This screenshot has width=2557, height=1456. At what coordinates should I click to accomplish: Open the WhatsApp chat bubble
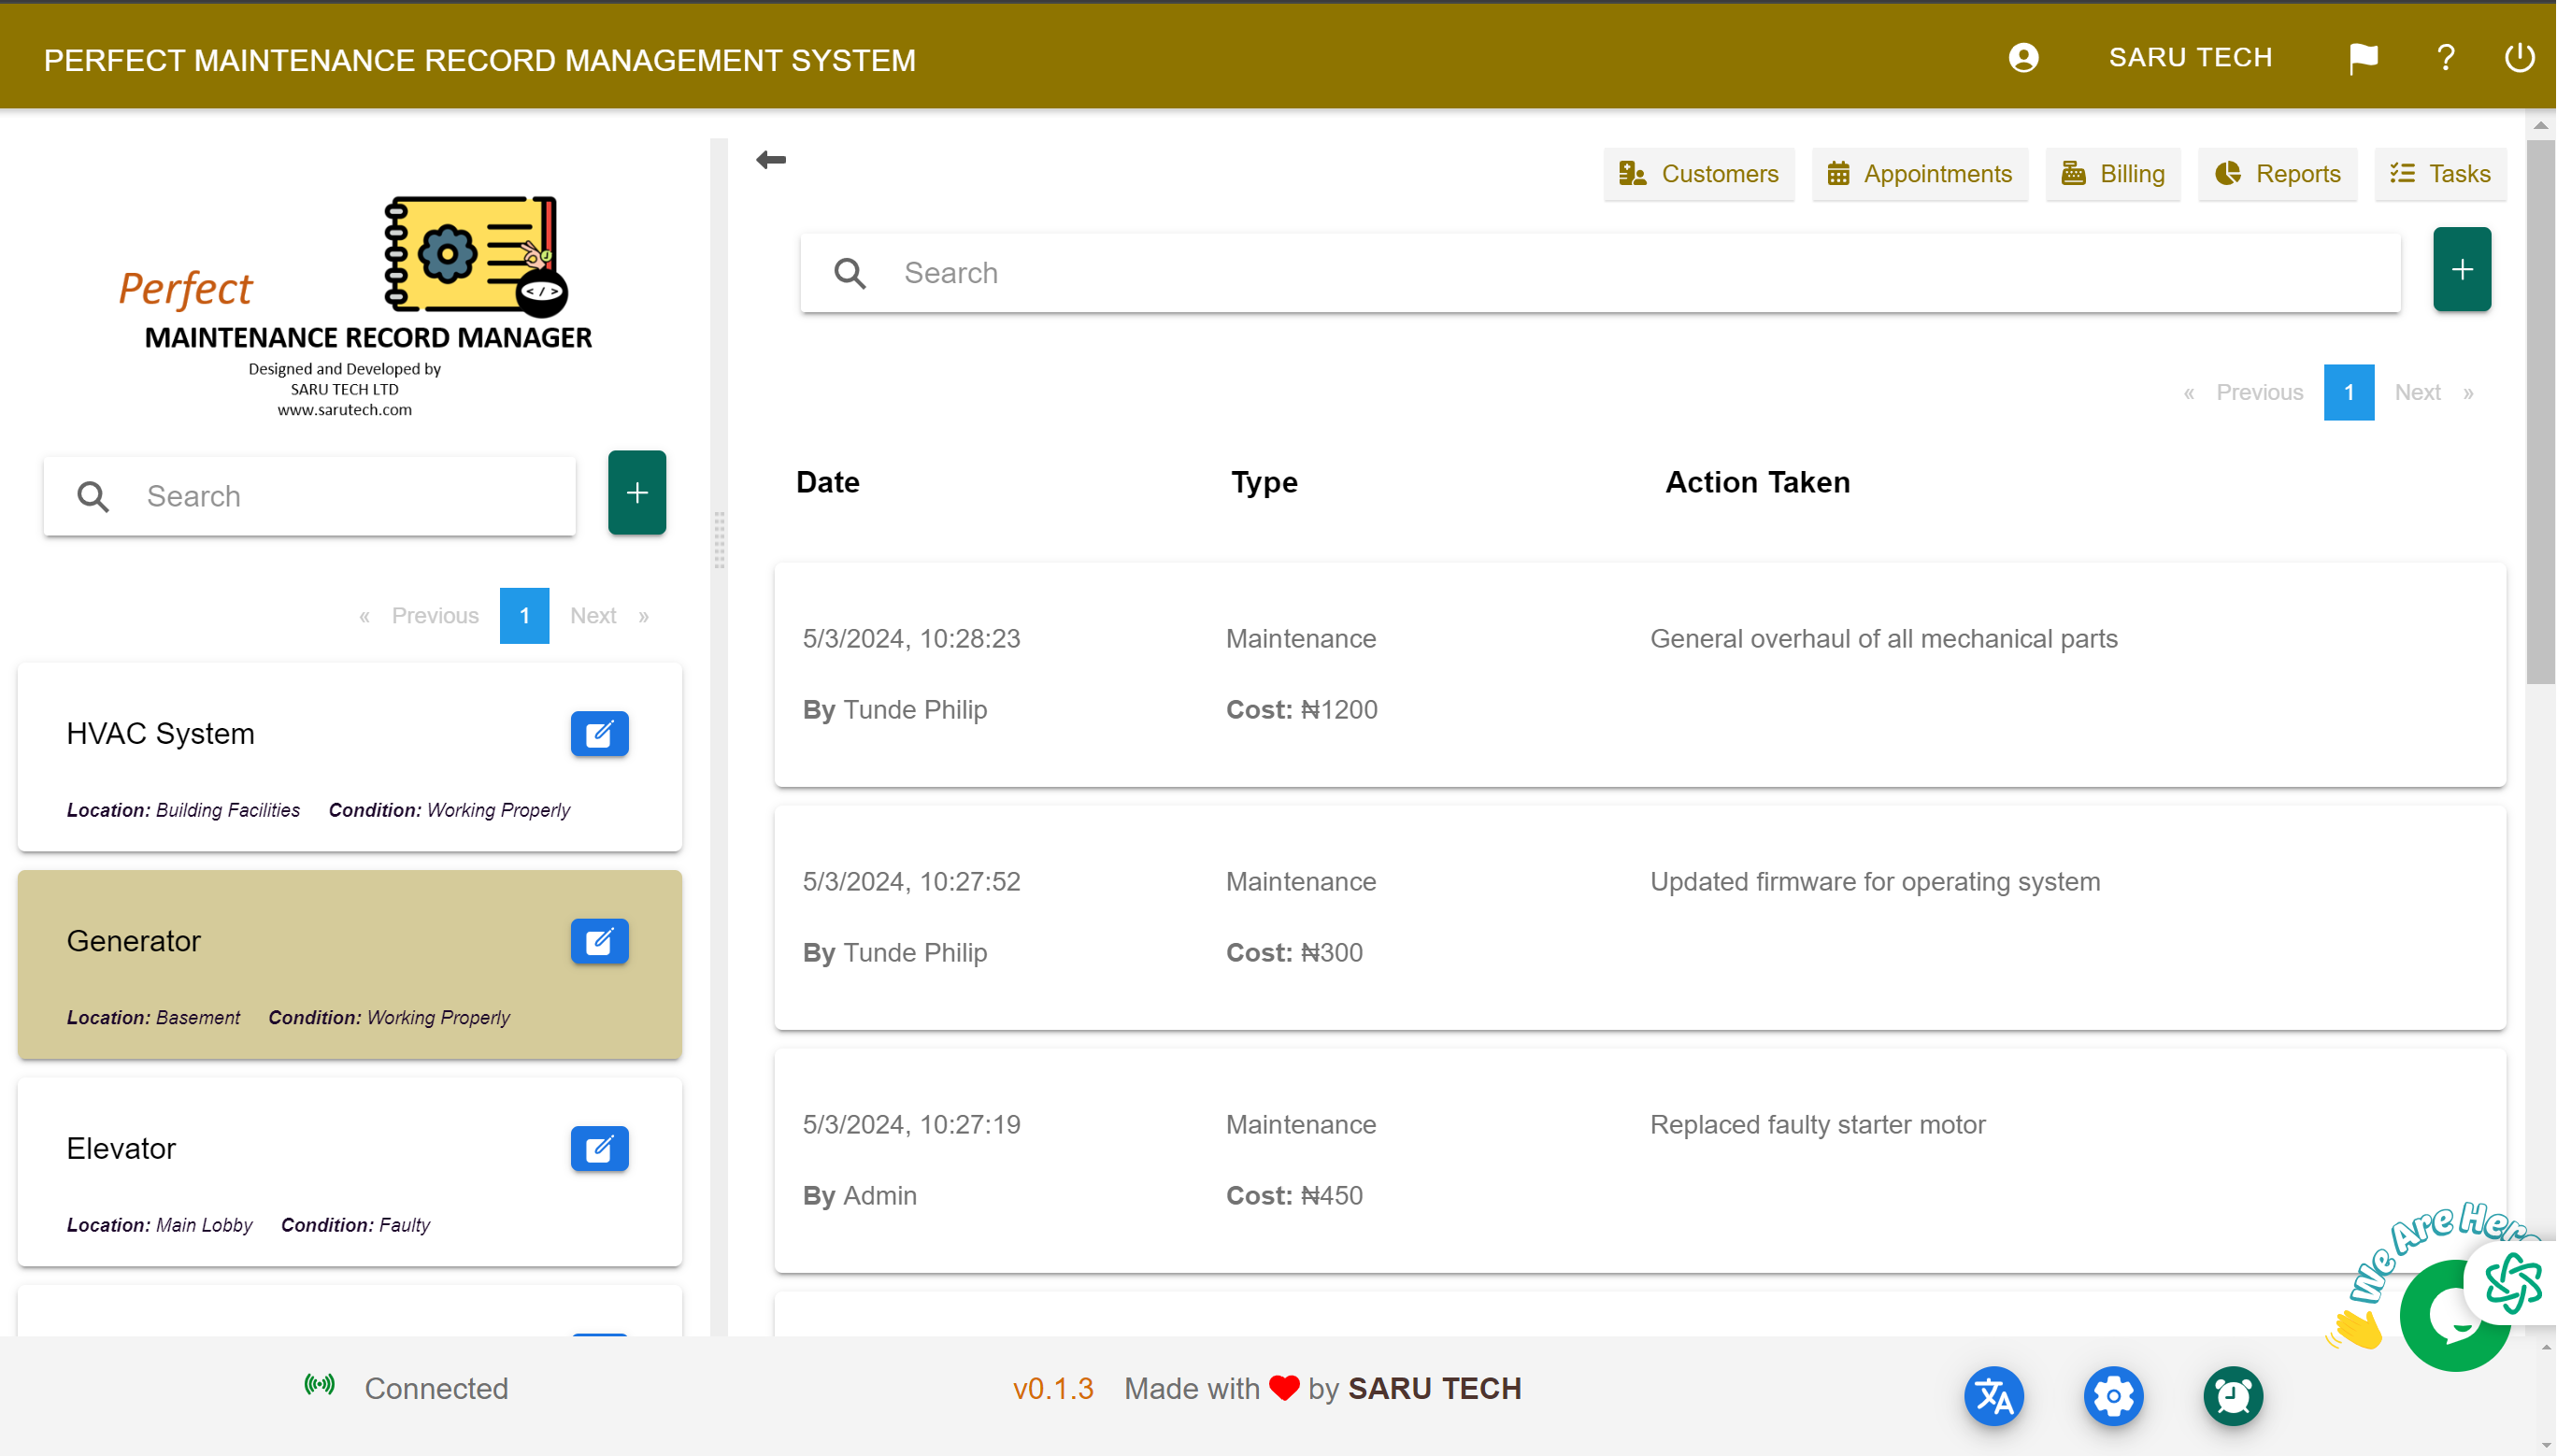[x=2454, y=1315]
